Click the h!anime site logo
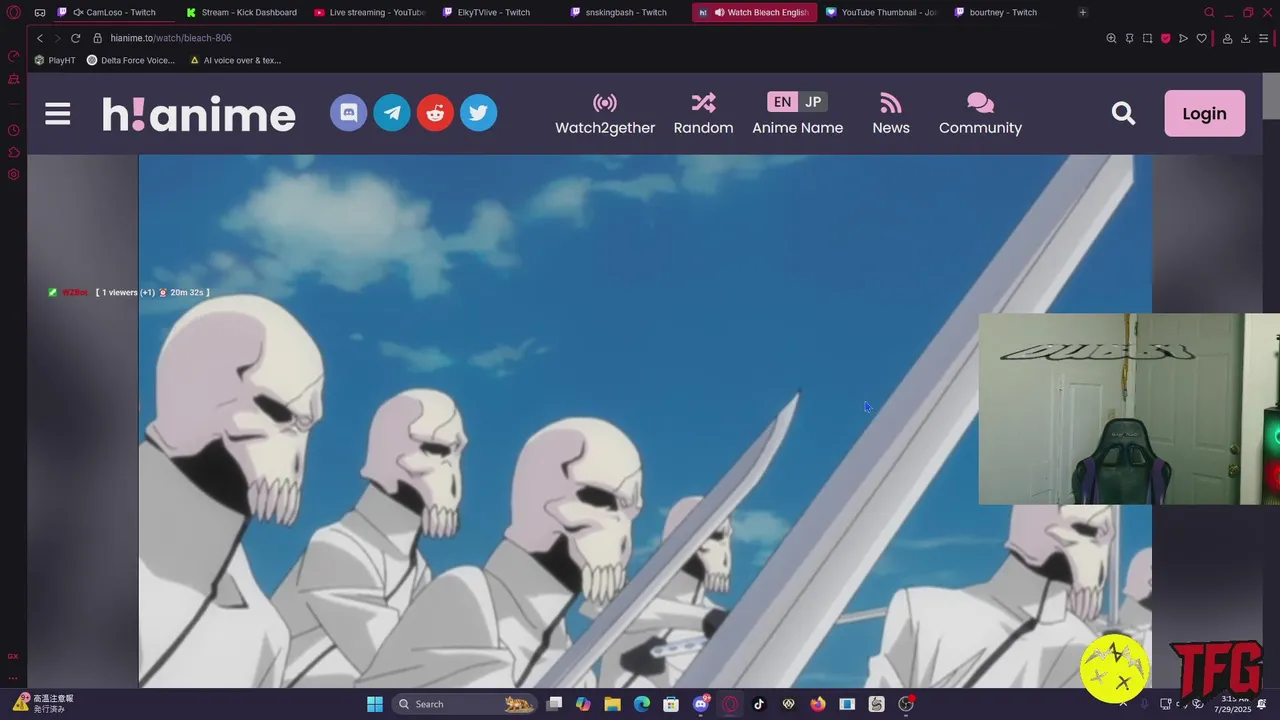 (199, 114)
